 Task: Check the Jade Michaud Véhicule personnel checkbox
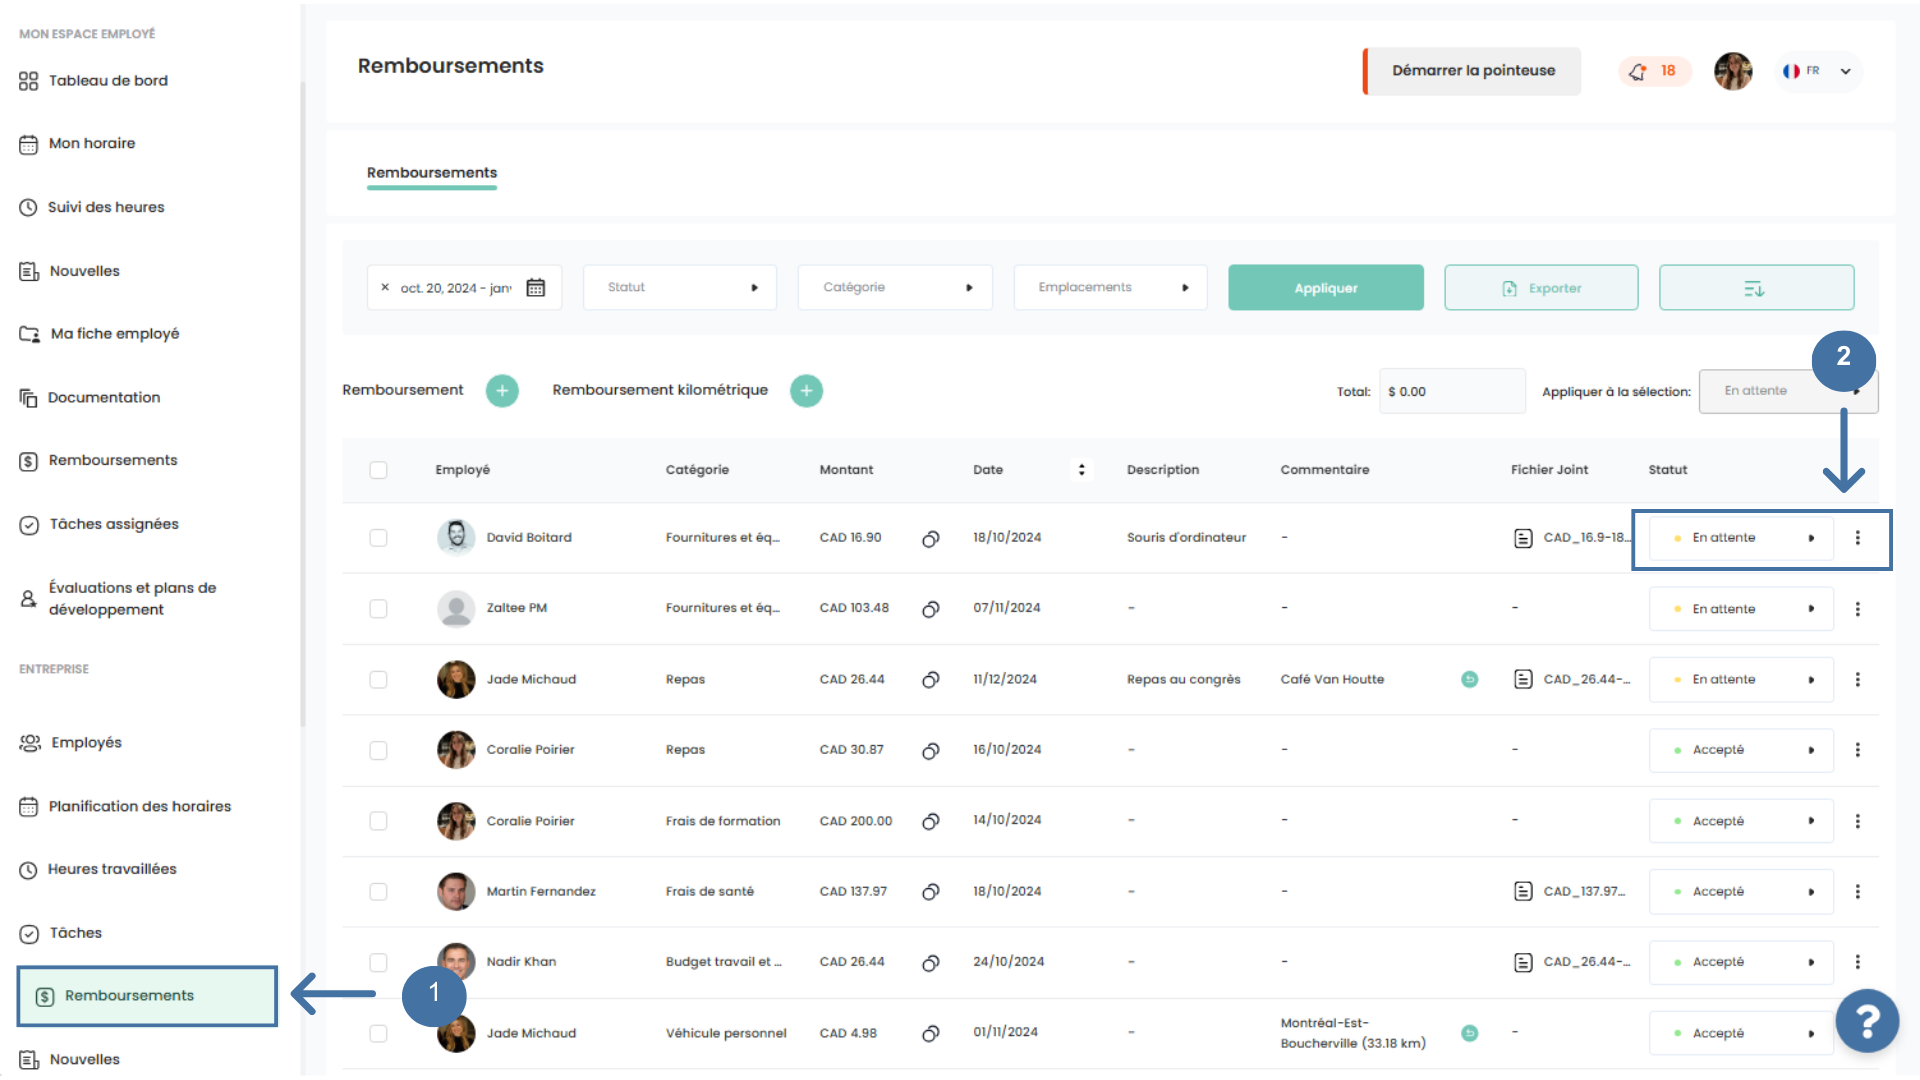(x=378, y=1034)
